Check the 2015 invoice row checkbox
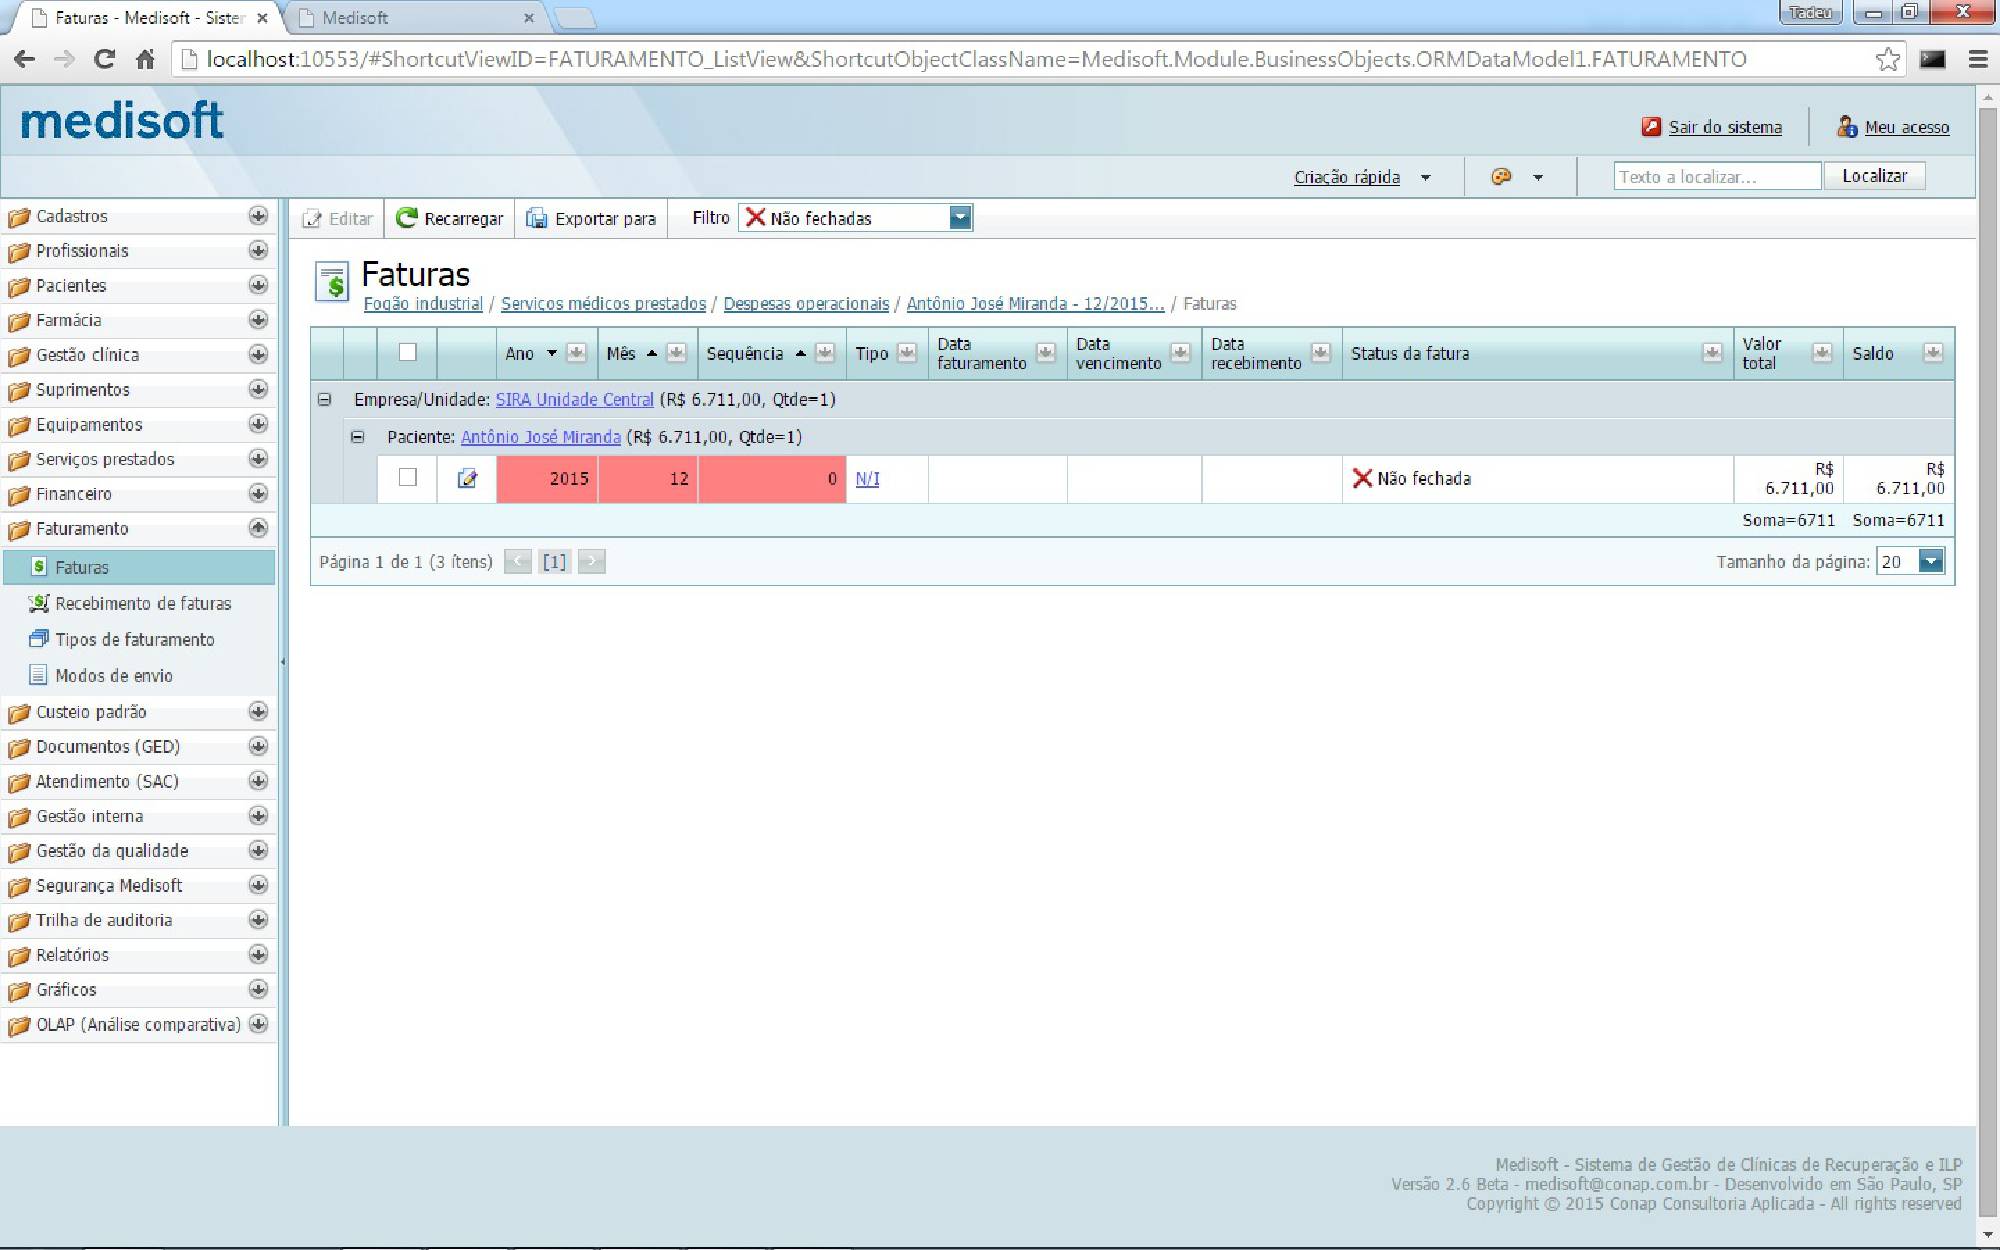This screenshot has height=1250, width=2000. click(x=407, y=477)
